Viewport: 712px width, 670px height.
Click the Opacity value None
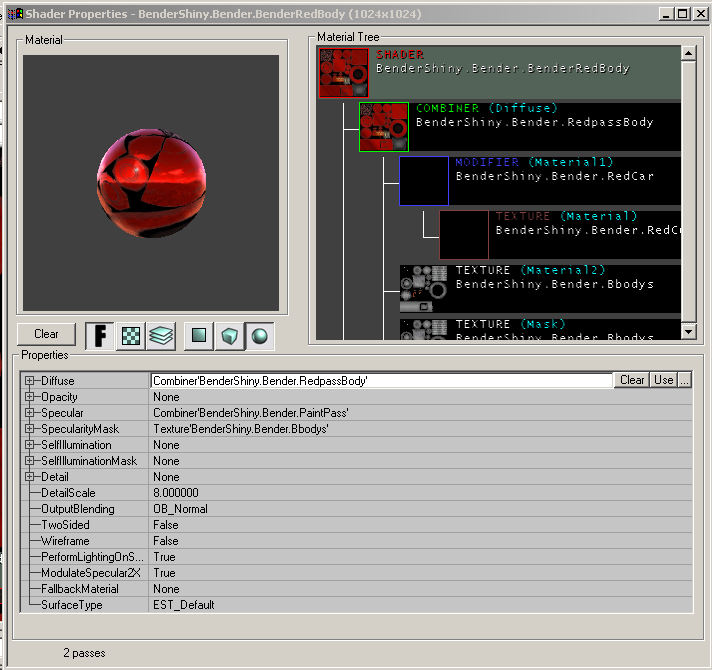(x=166, y=397)
